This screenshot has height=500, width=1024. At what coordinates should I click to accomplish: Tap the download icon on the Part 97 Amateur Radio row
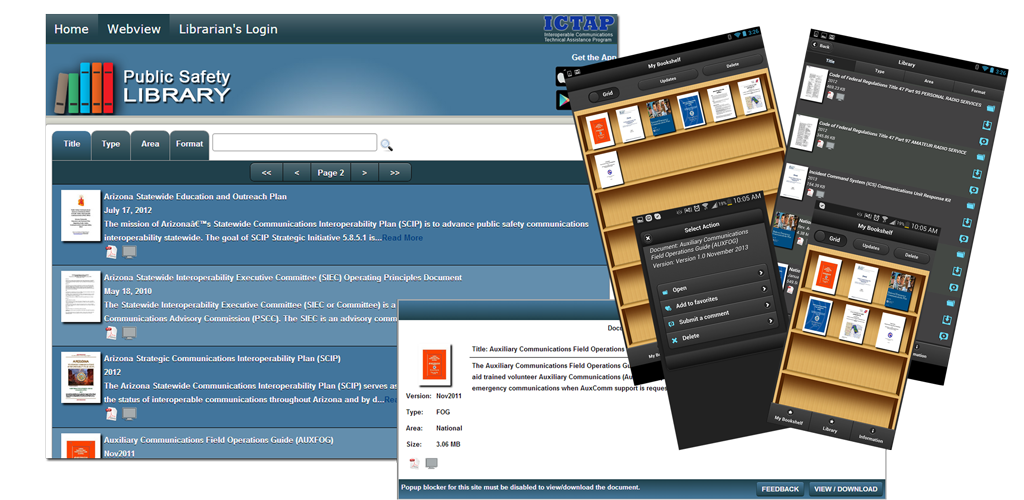(x=977, y=174)
